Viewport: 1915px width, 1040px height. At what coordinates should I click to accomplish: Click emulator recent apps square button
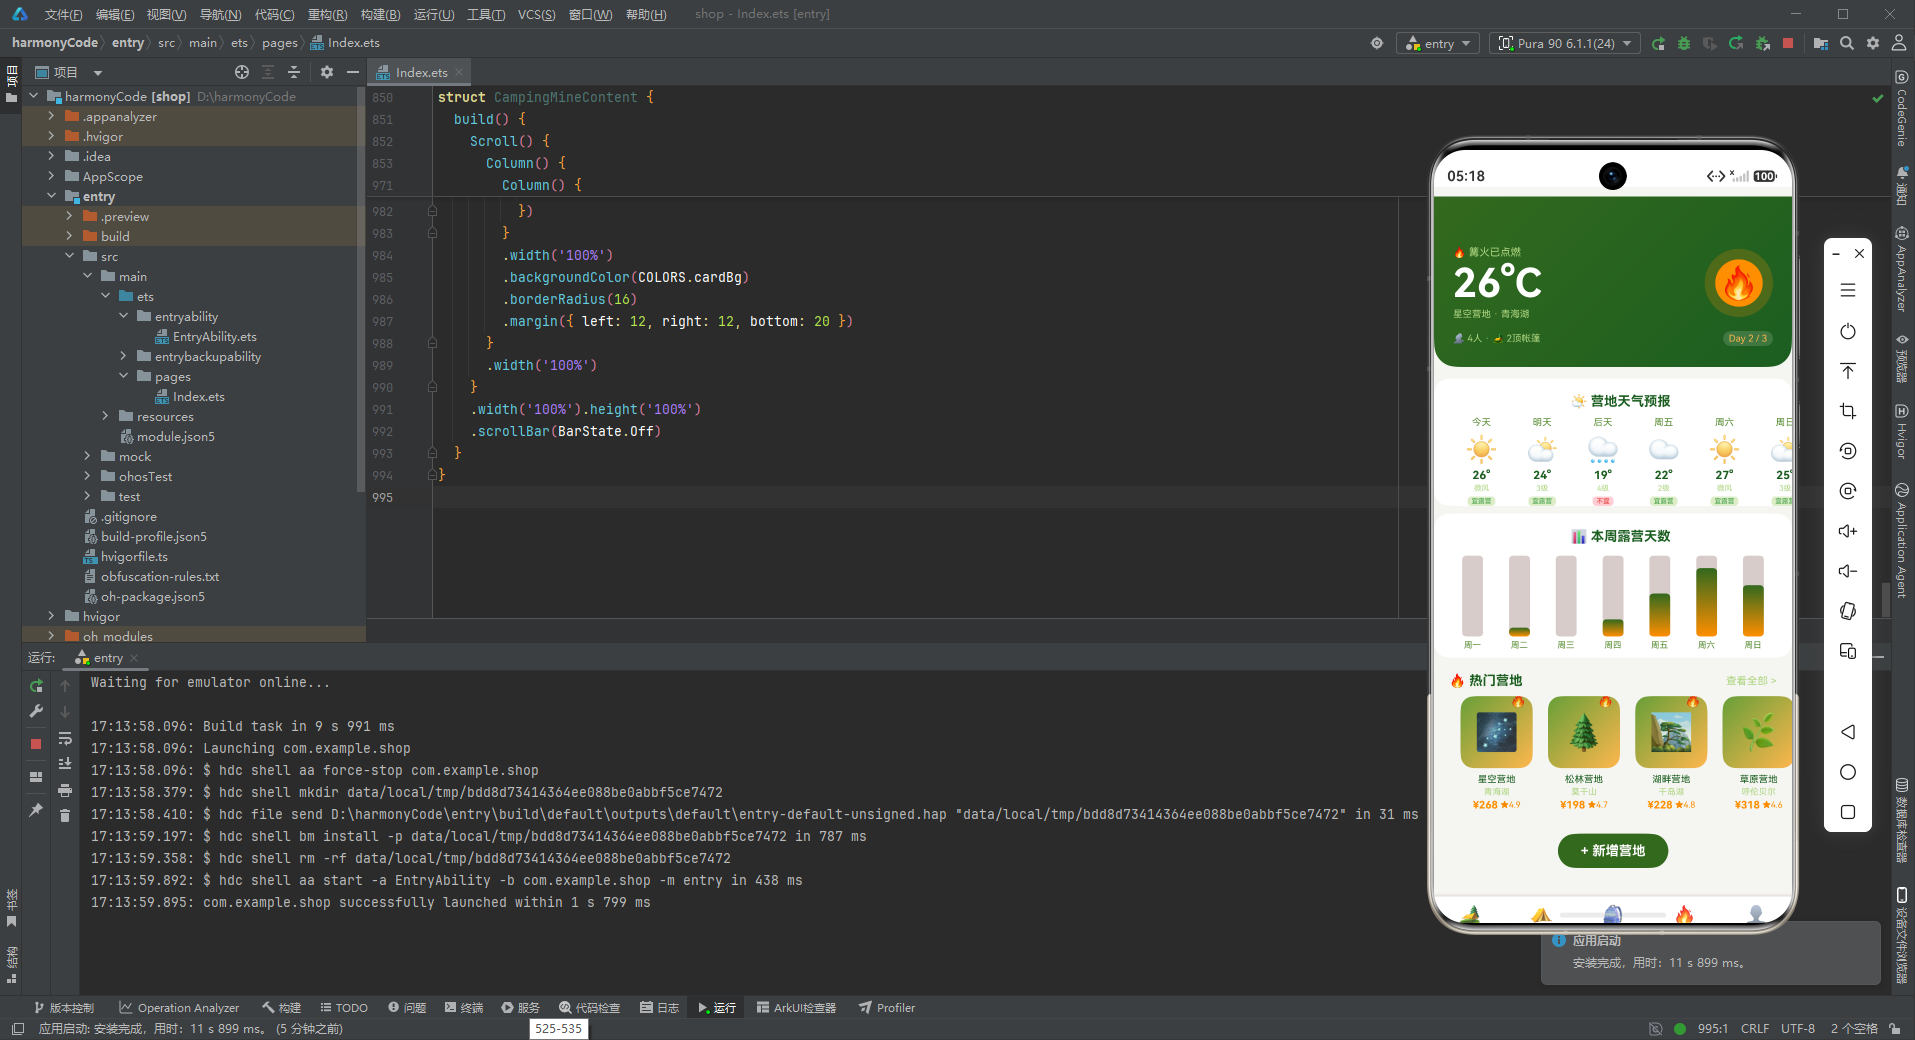click(1848, 812)
